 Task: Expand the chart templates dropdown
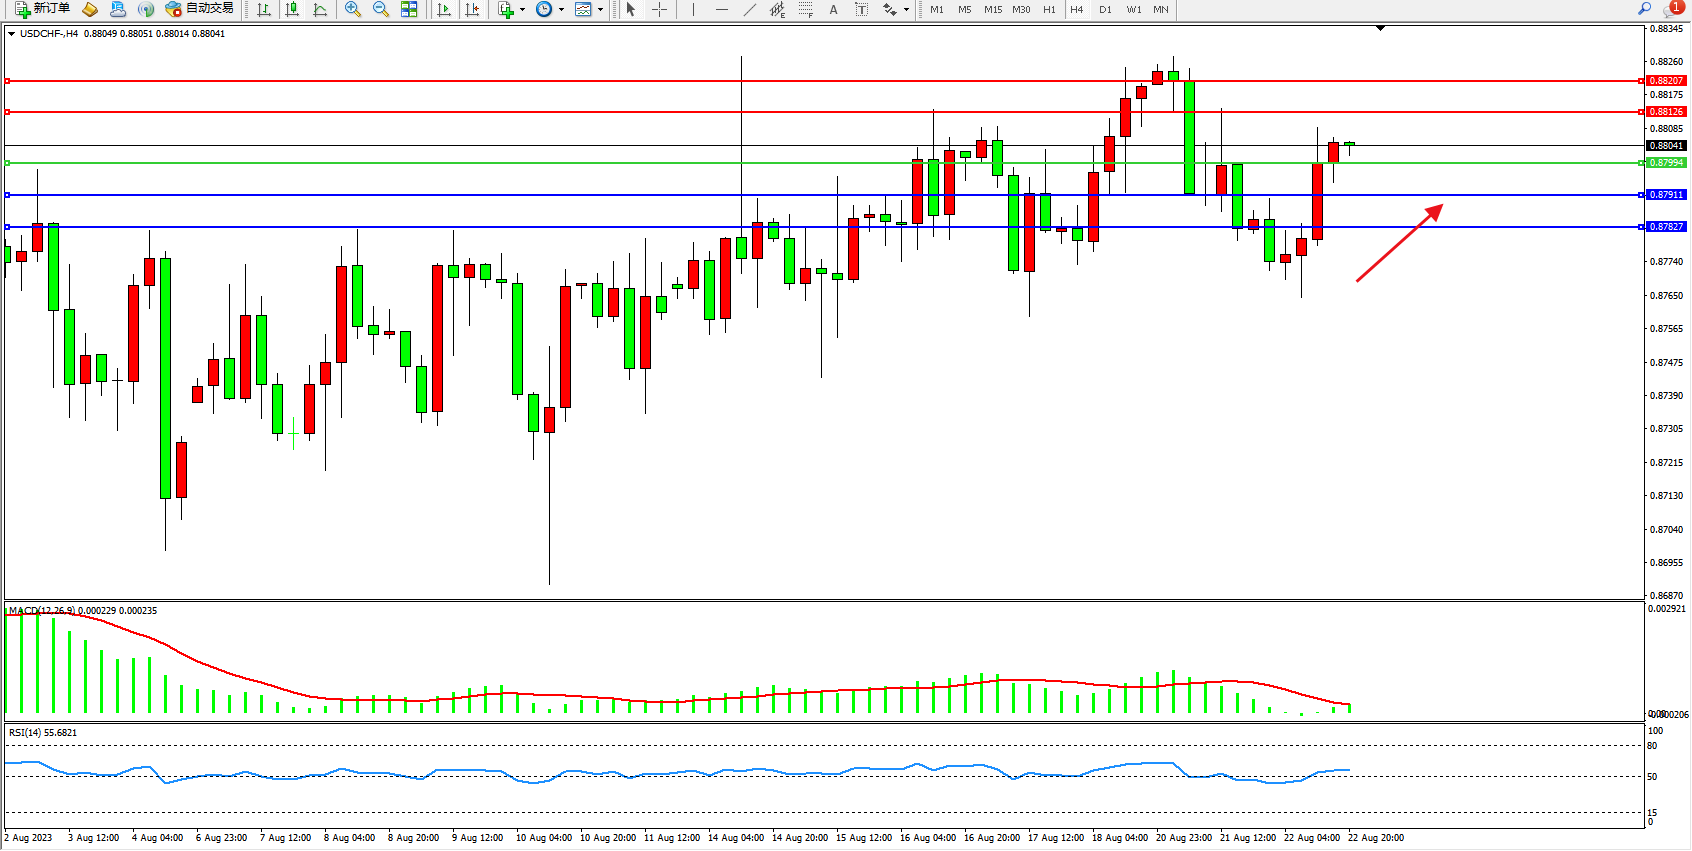pos(600,9)
